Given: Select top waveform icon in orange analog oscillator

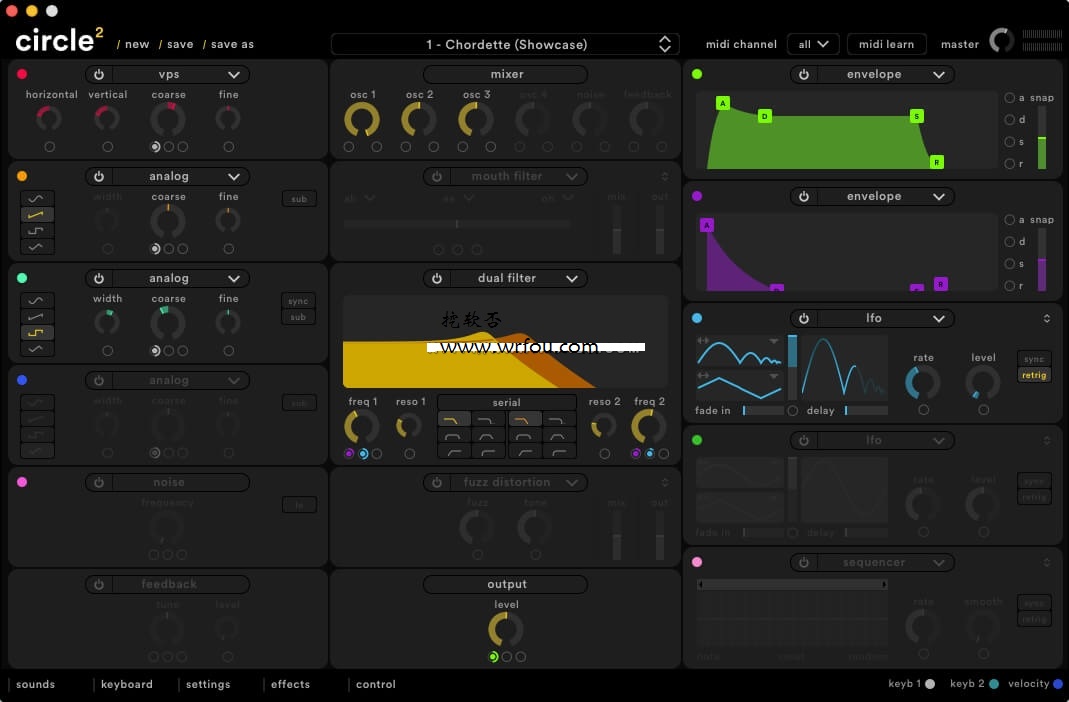Looking at the screenshot, I should point(37,198).
